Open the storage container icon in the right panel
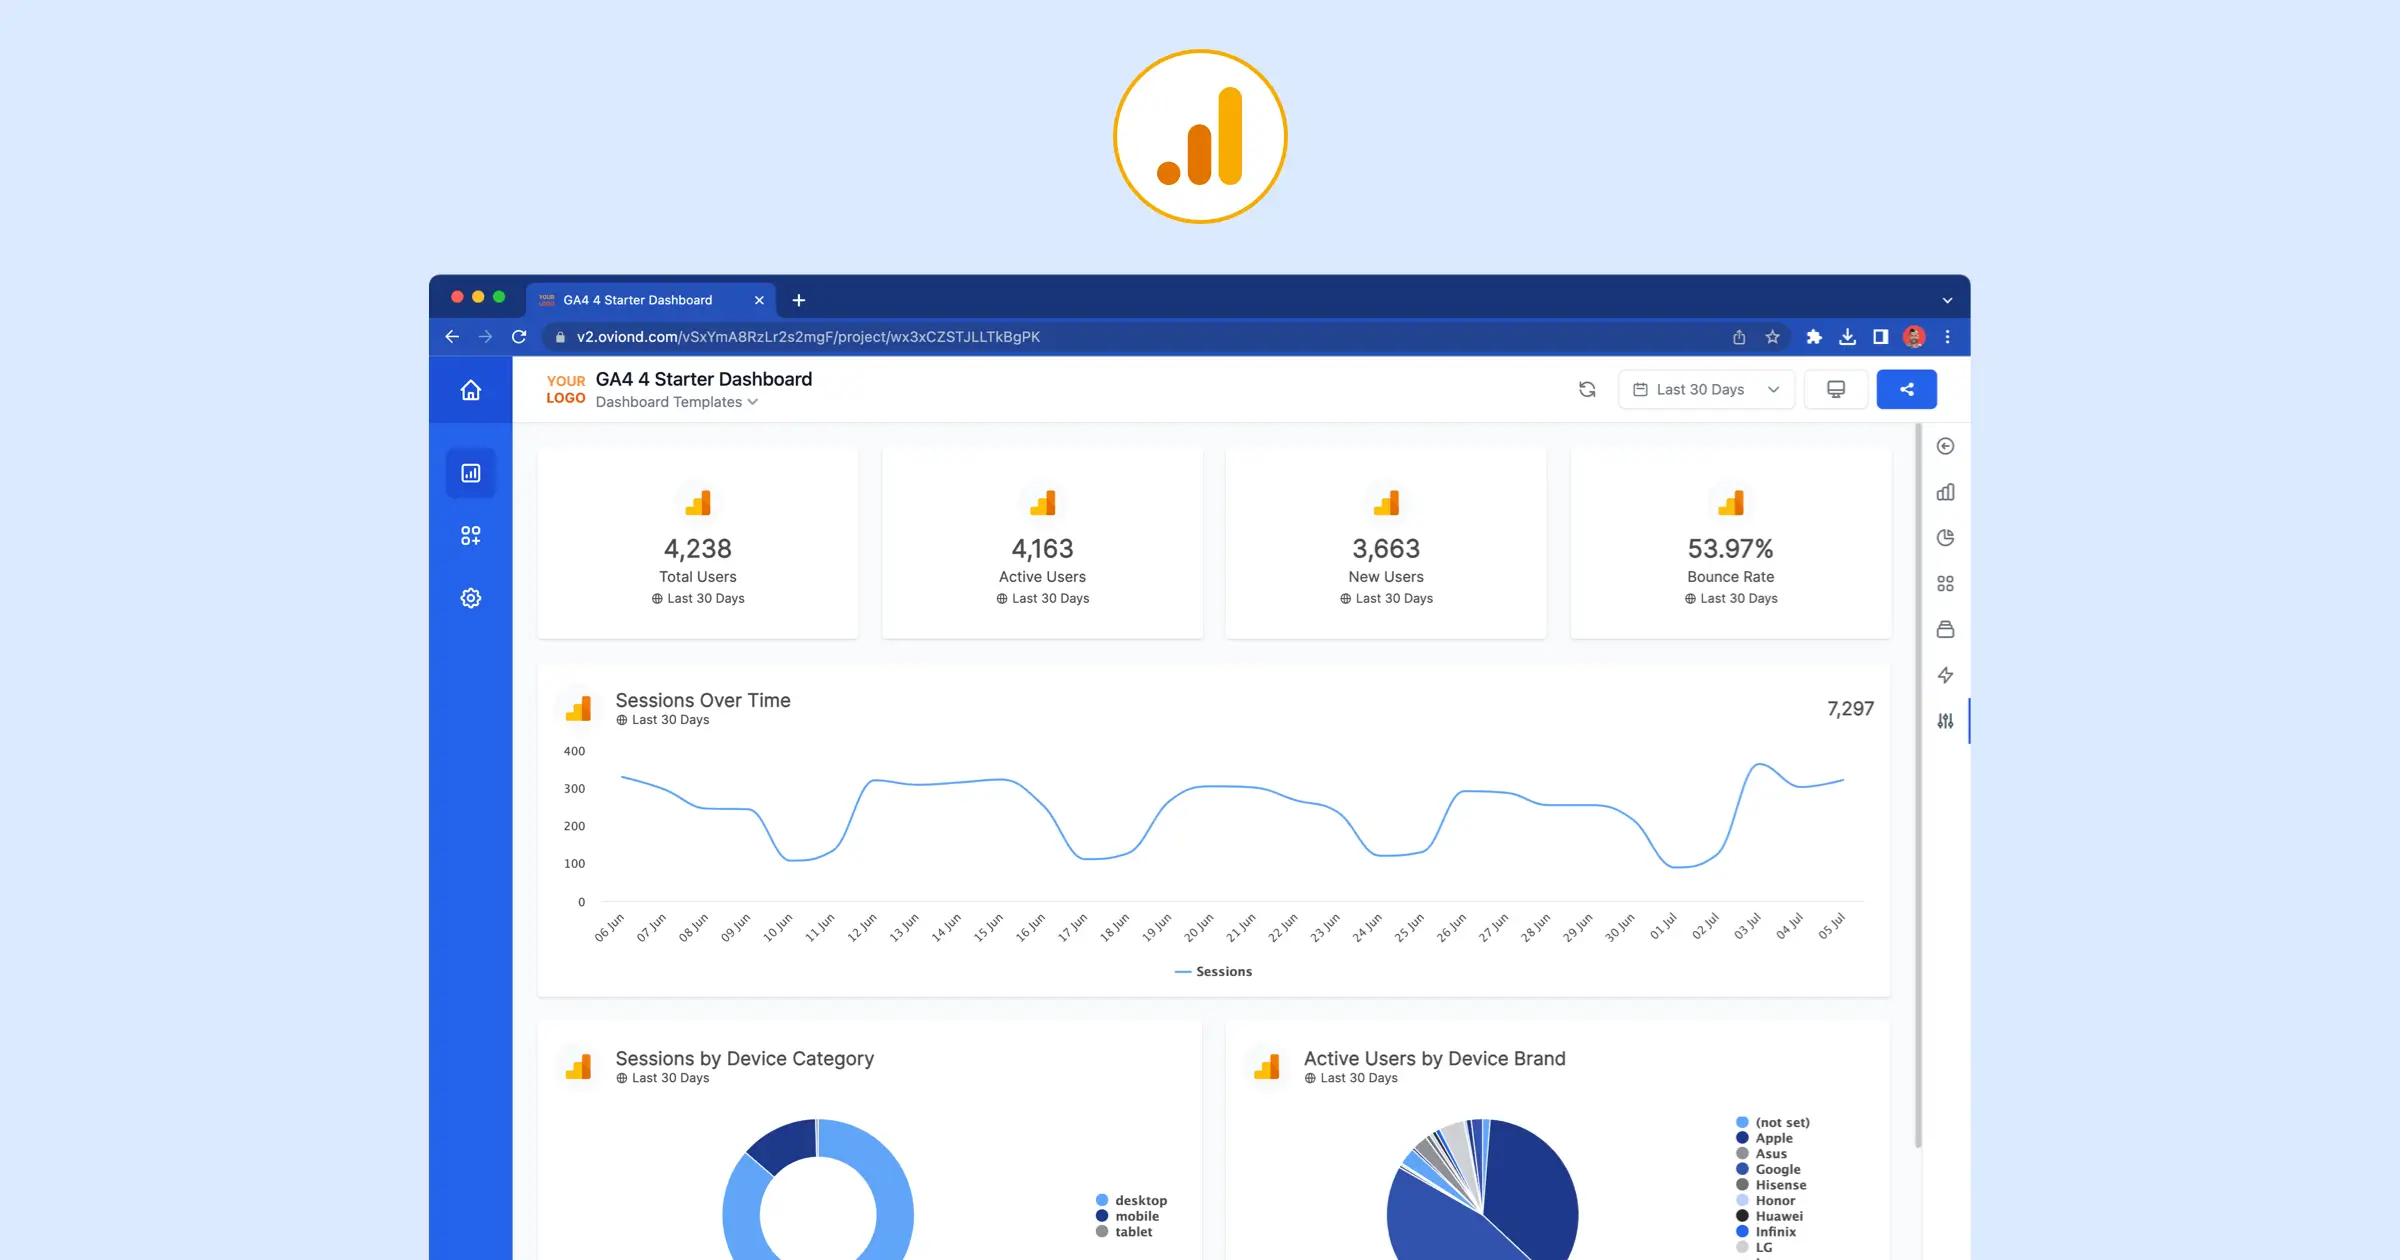 (x=1945, y=629)
